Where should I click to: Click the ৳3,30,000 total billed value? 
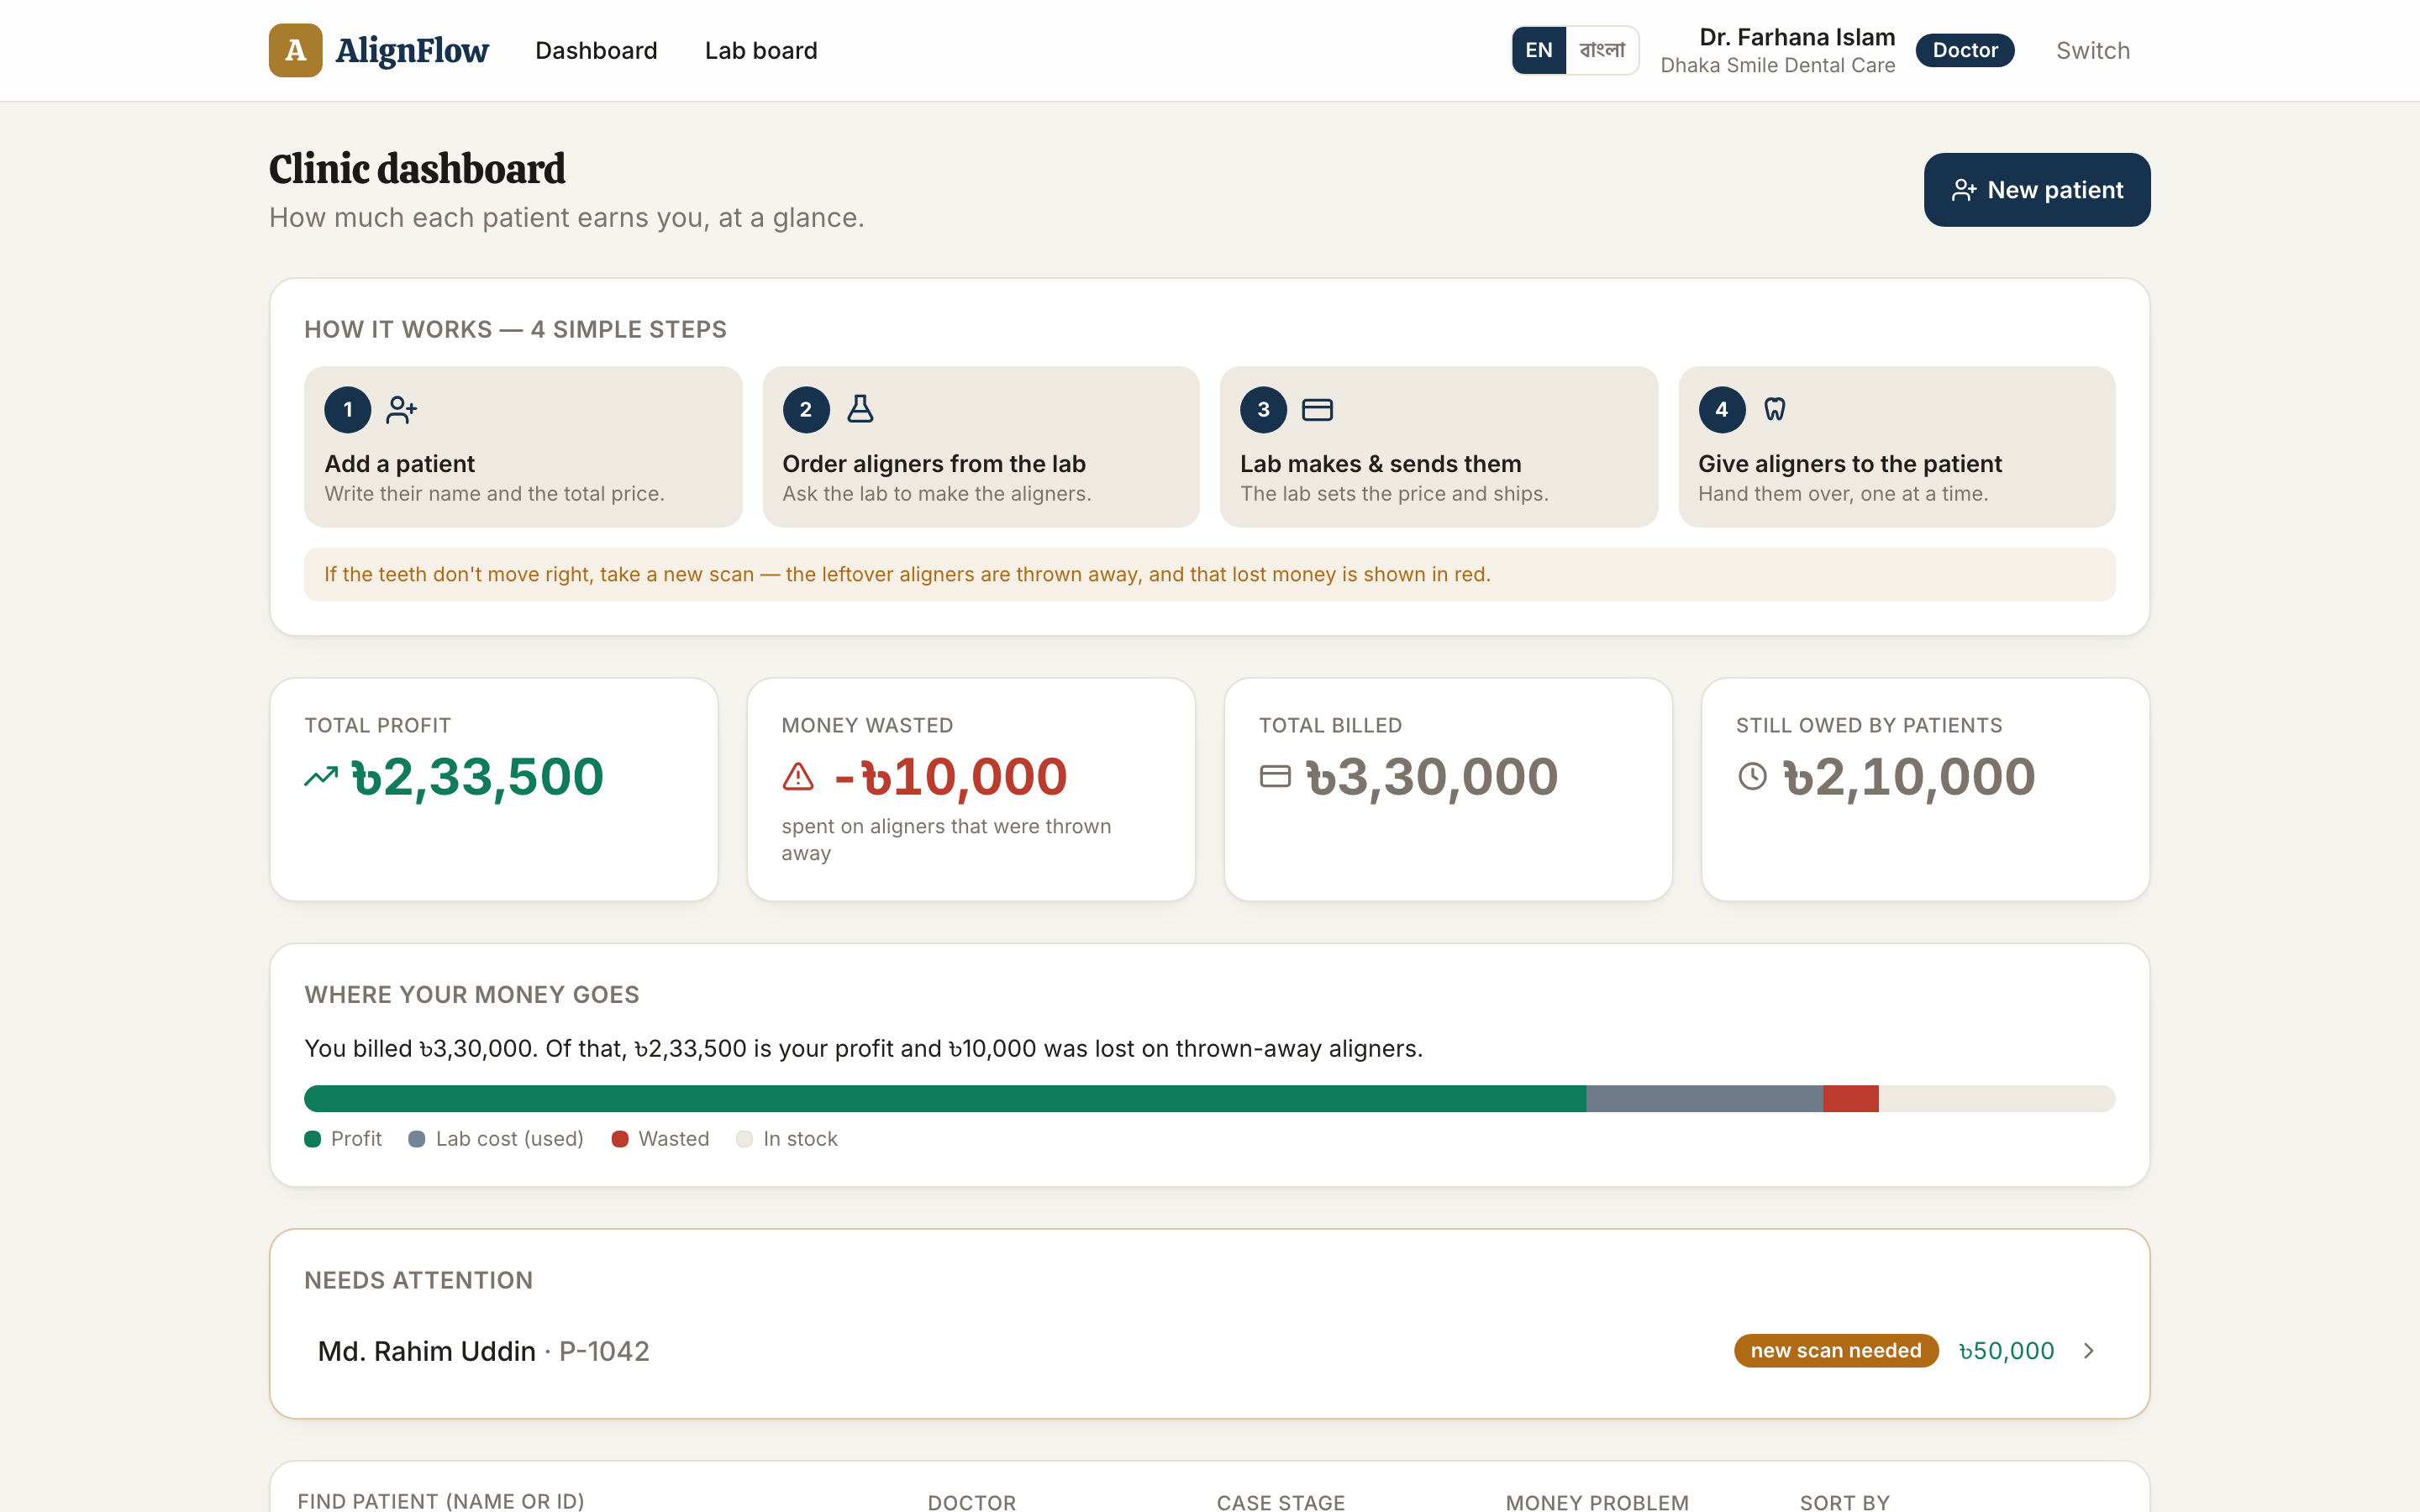[x=1432, y=777]
